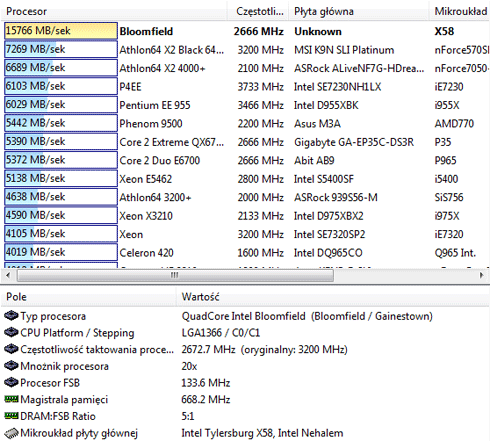Click the horizontal scrollbar right arrow
Viewport: 490px width, 441px height.
coord(481,275)
